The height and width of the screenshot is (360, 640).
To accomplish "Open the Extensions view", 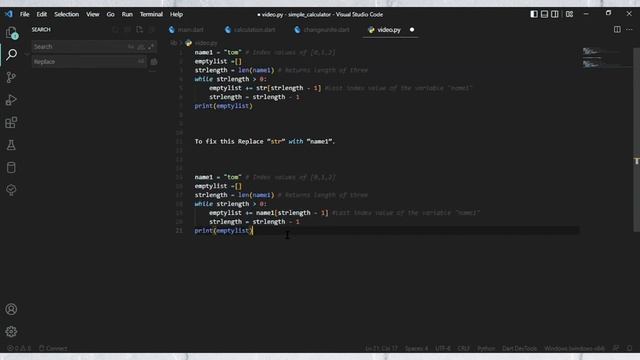I will coord(11,122).
